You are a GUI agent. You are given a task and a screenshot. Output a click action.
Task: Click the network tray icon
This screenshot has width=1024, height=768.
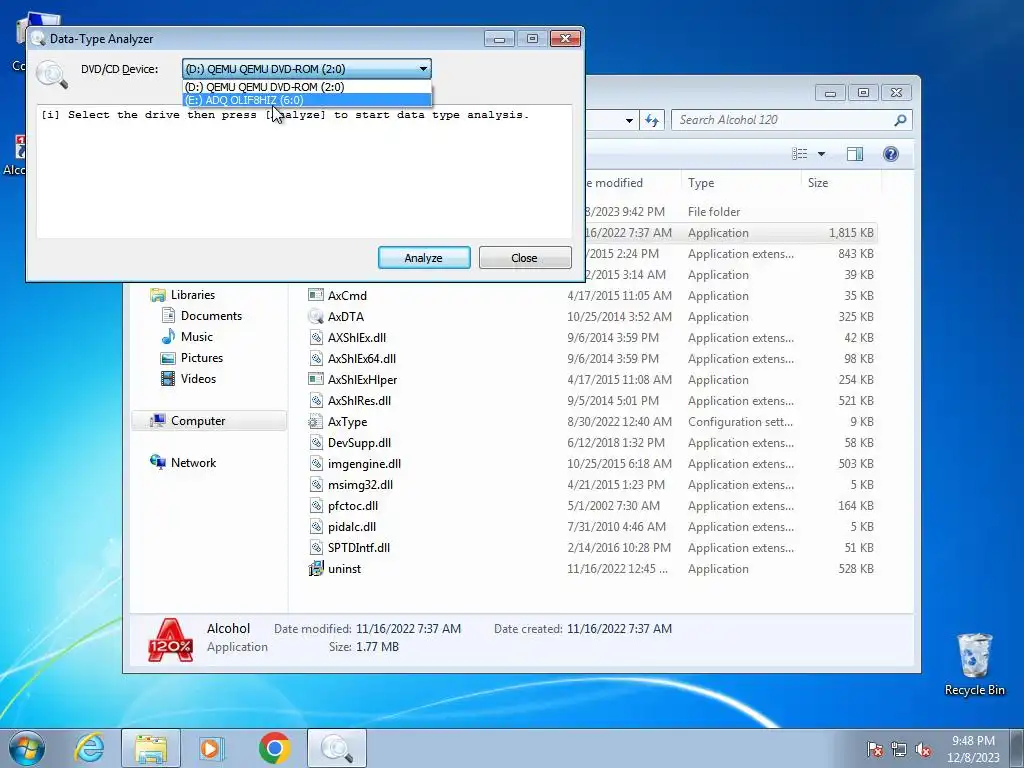point(899,749)
